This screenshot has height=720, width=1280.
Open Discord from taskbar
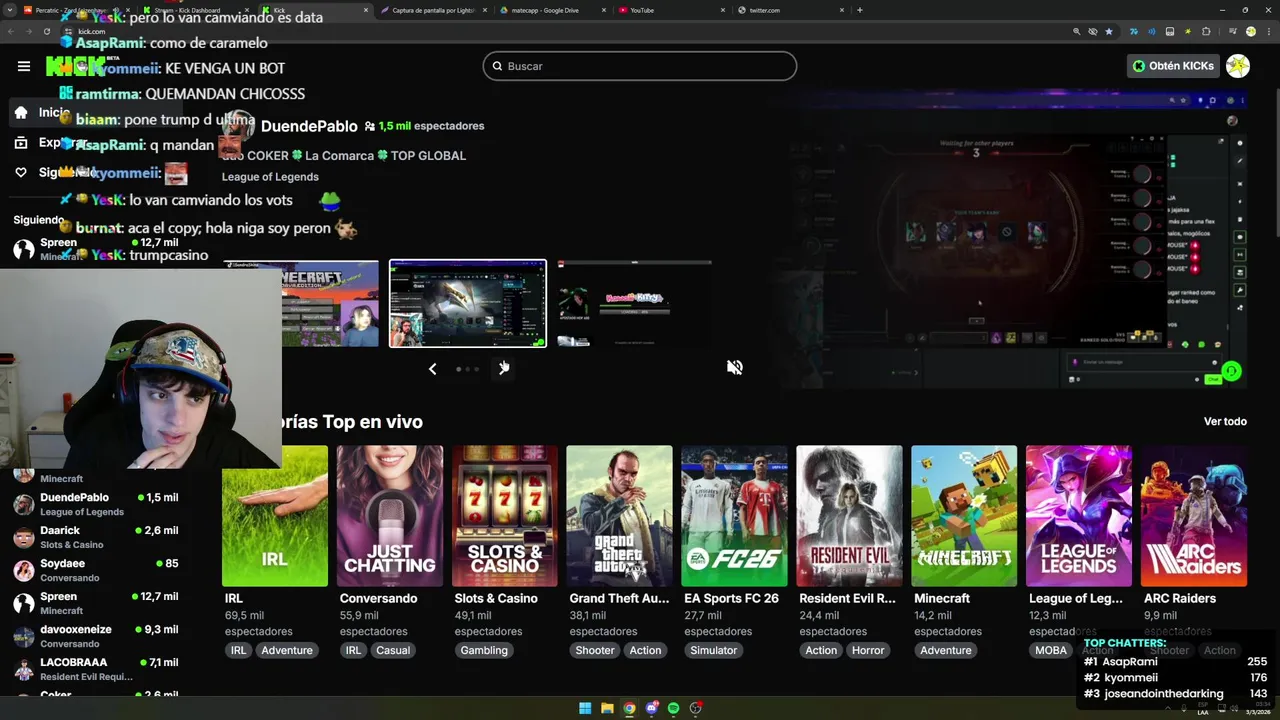click(651, 708)
